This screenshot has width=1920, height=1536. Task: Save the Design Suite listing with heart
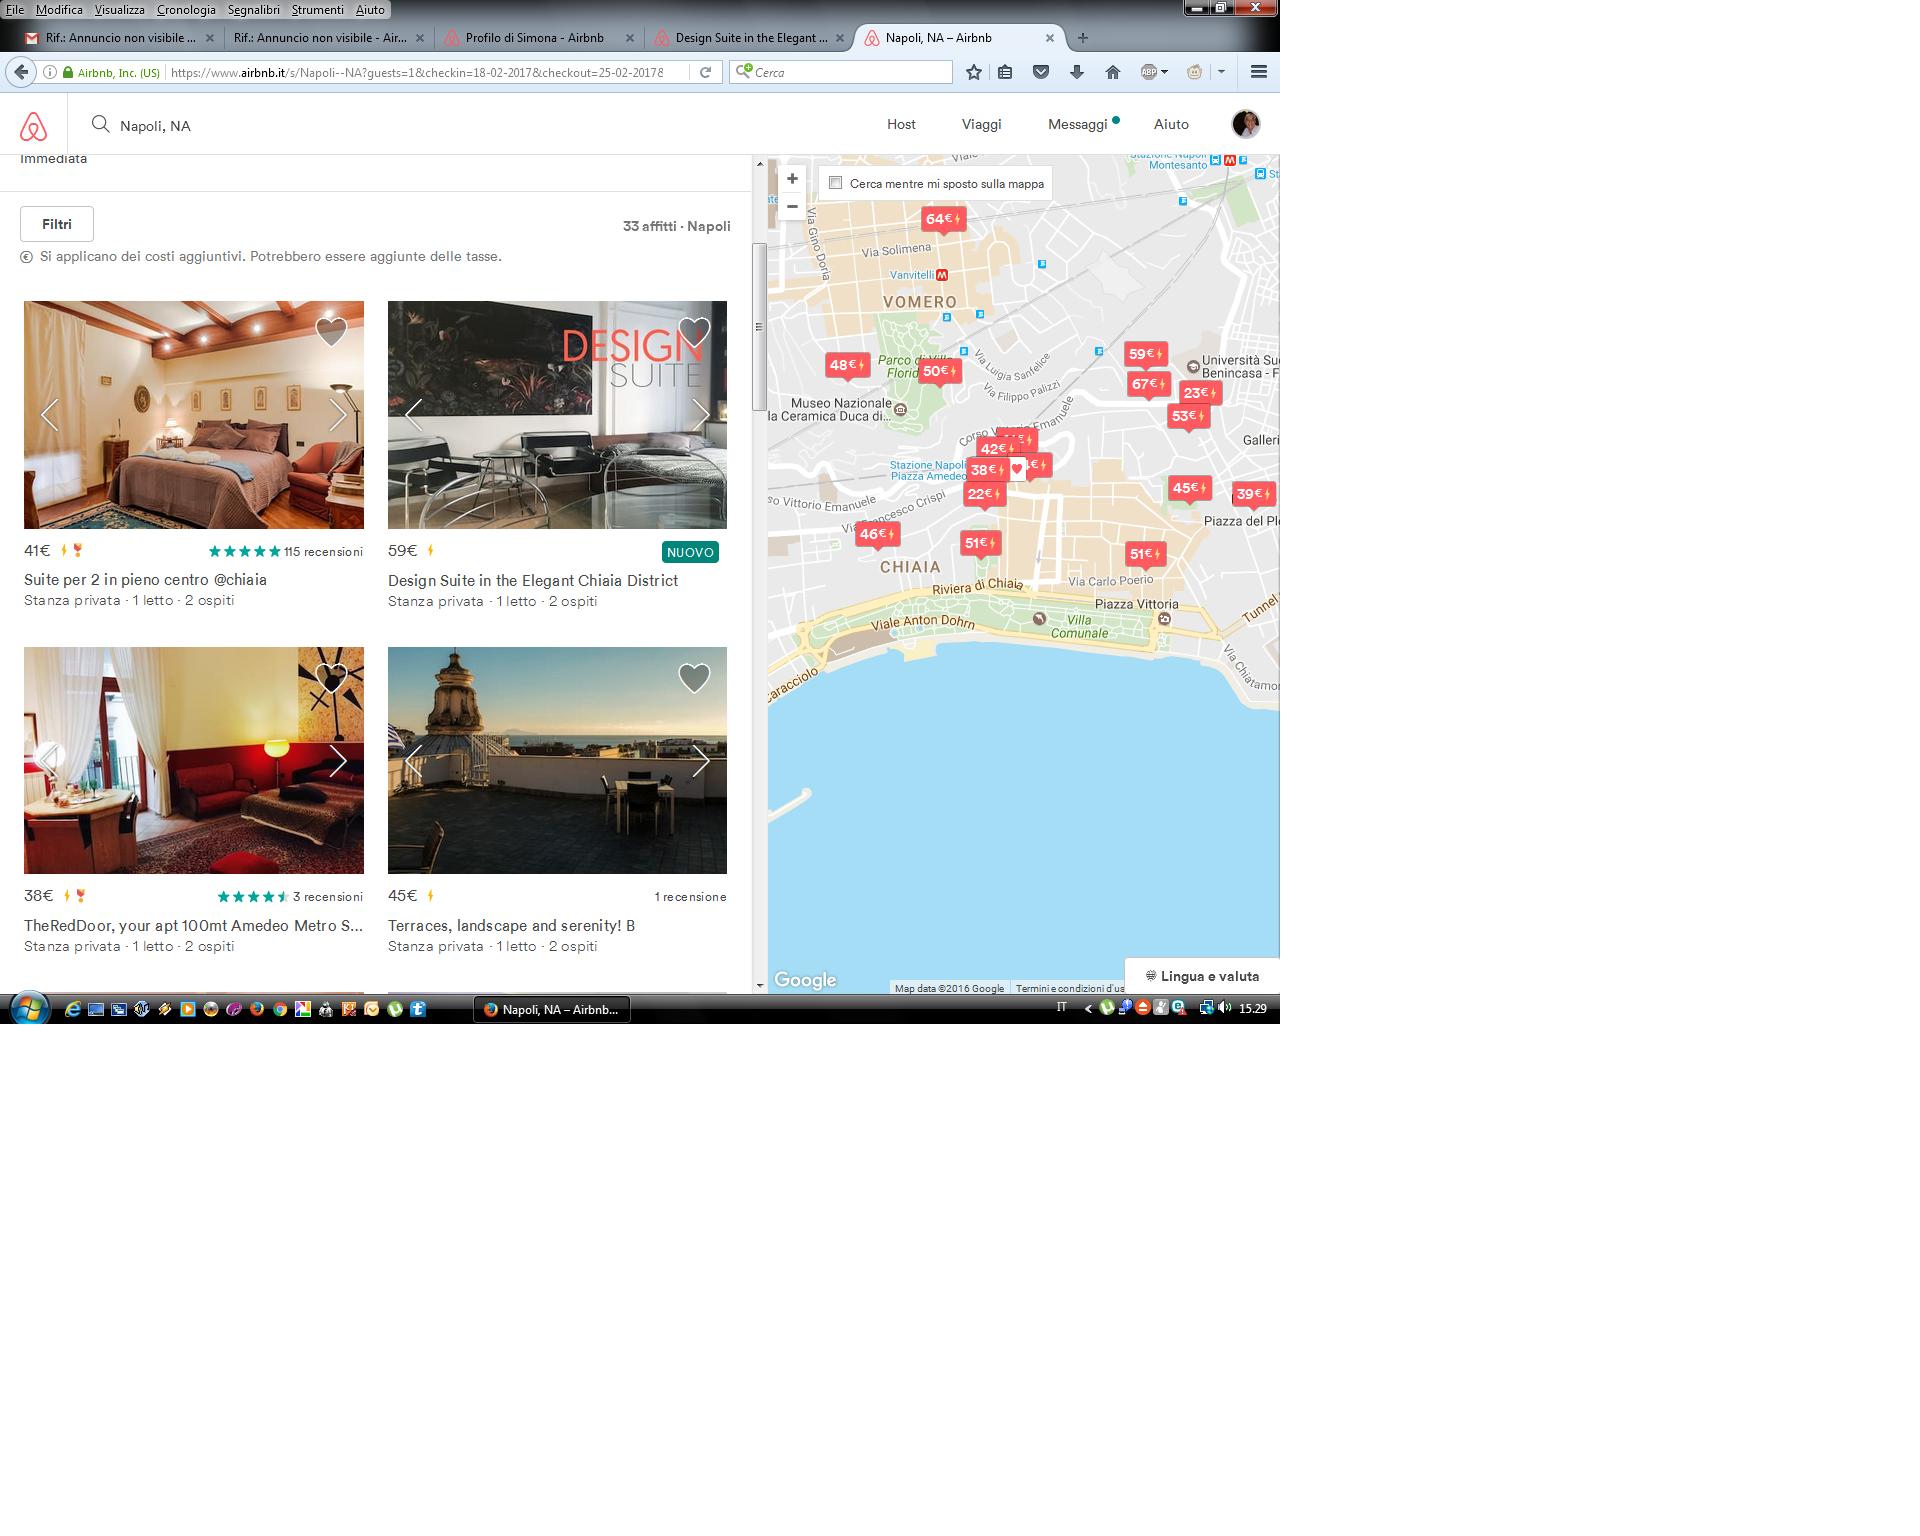(694, 331)
